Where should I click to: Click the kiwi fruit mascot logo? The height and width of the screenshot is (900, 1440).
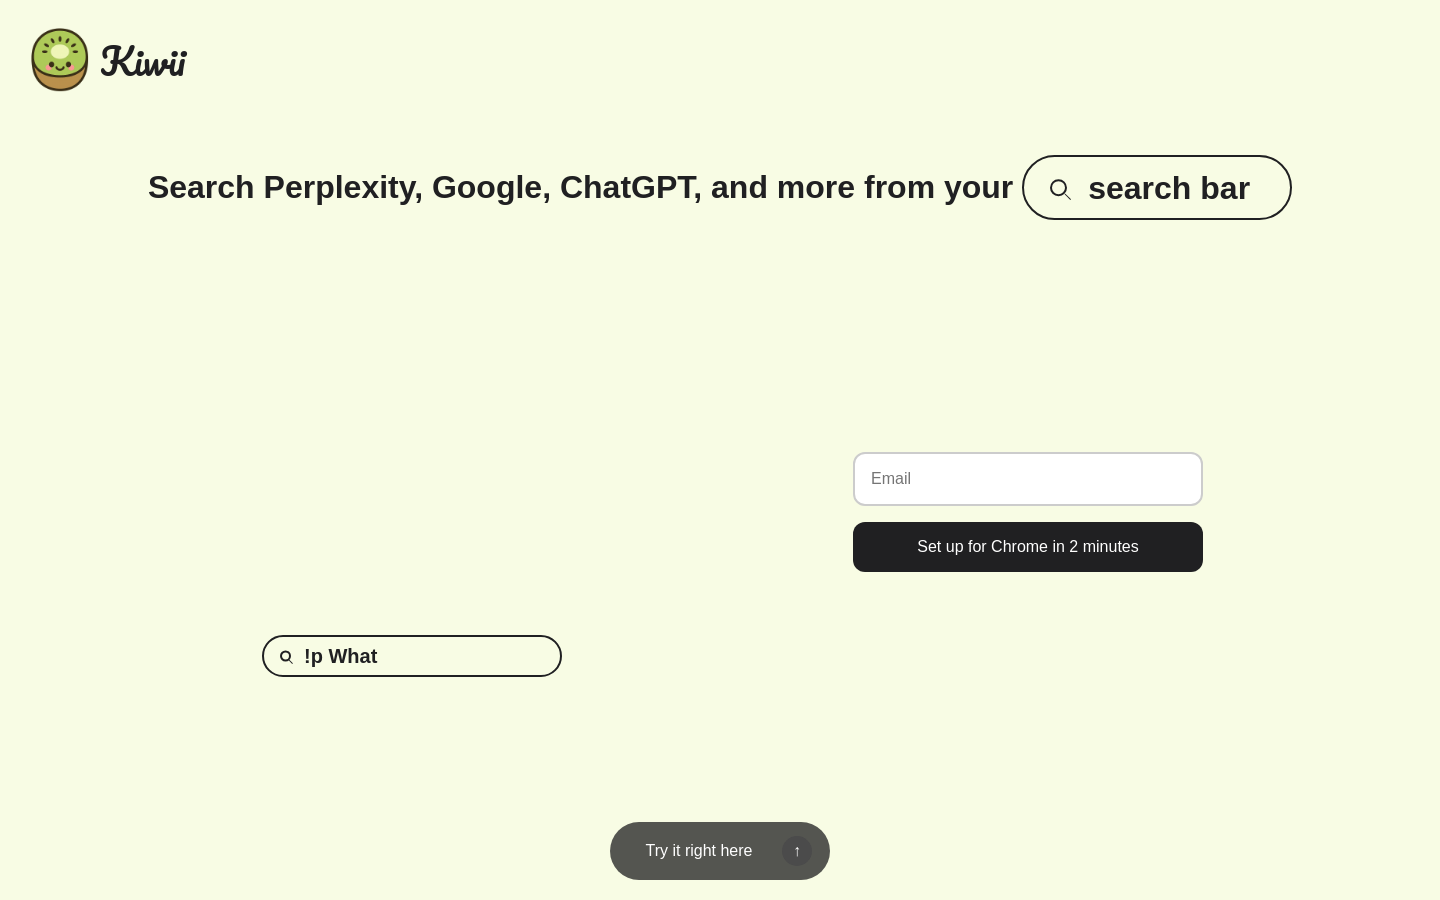[x=60, y=60]
